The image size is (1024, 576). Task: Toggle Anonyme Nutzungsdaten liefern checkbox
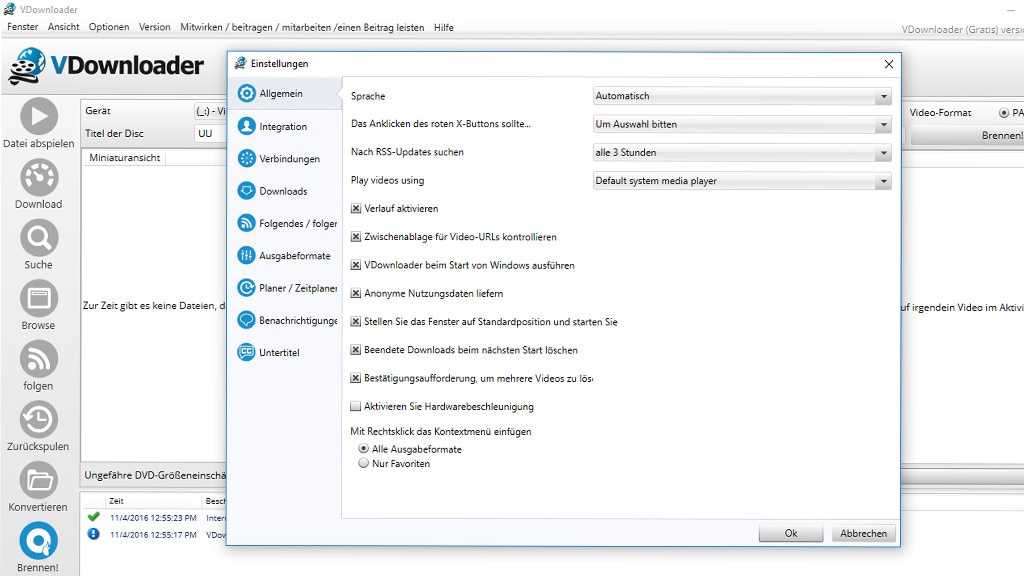point(356,293)
